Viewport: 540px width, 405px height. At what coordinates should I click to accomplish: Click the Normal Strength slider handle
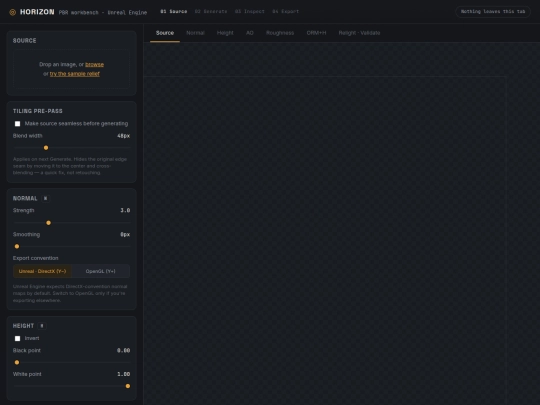point(49,223)
